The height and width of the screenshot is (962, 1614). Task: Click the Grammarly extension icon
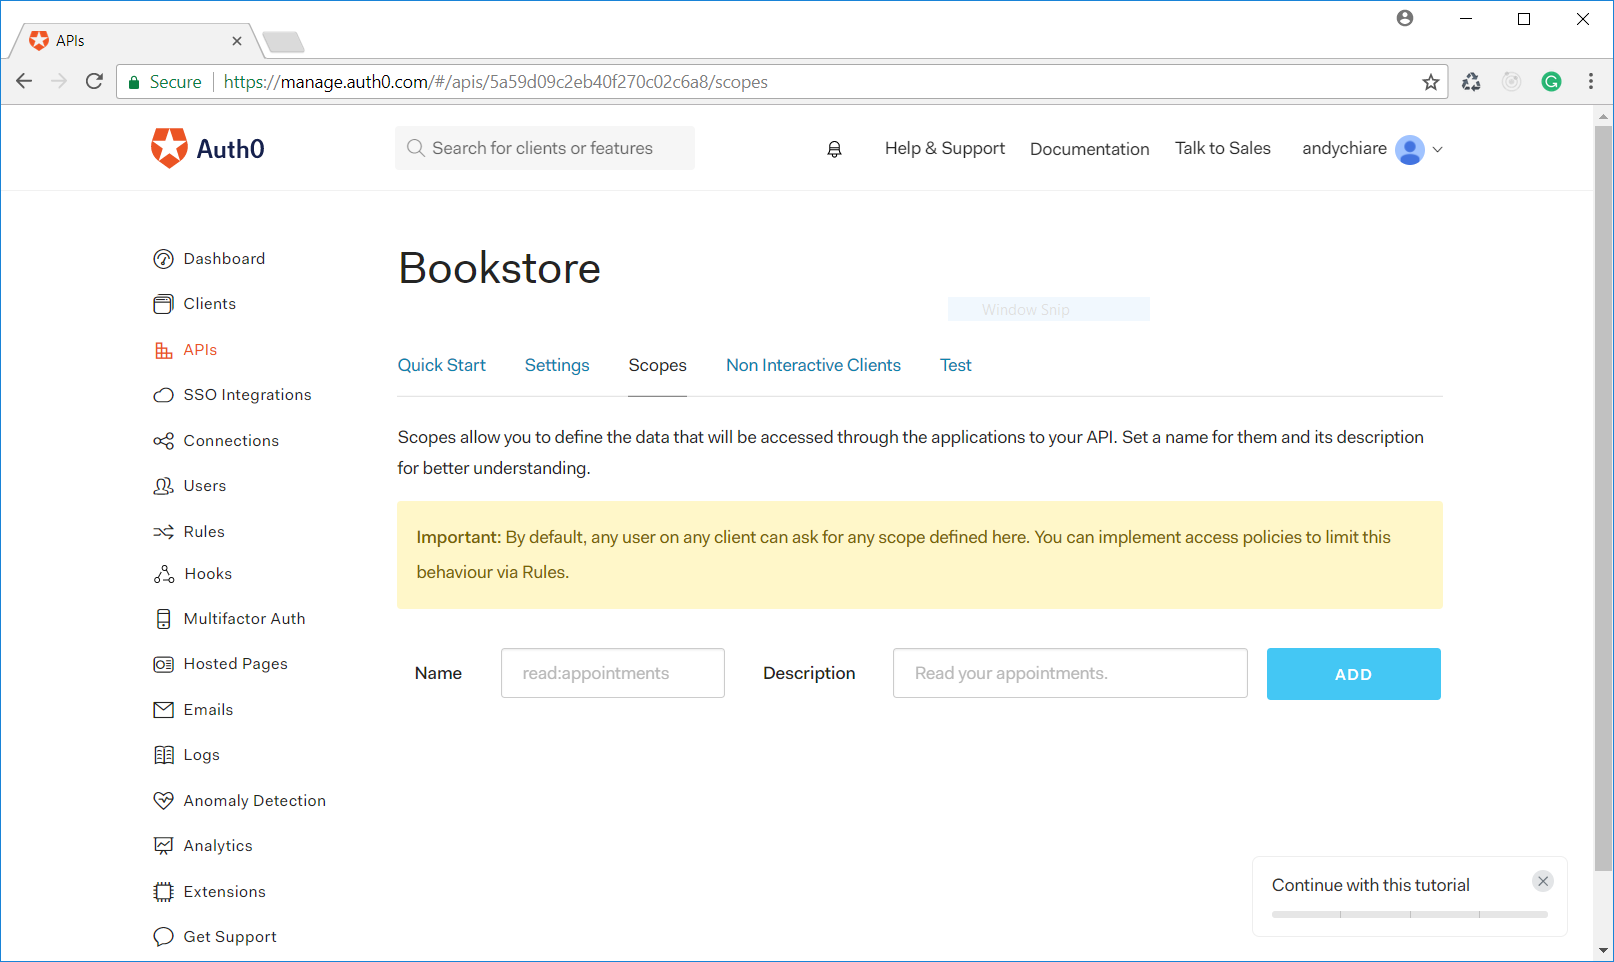tap(1551, 82)
